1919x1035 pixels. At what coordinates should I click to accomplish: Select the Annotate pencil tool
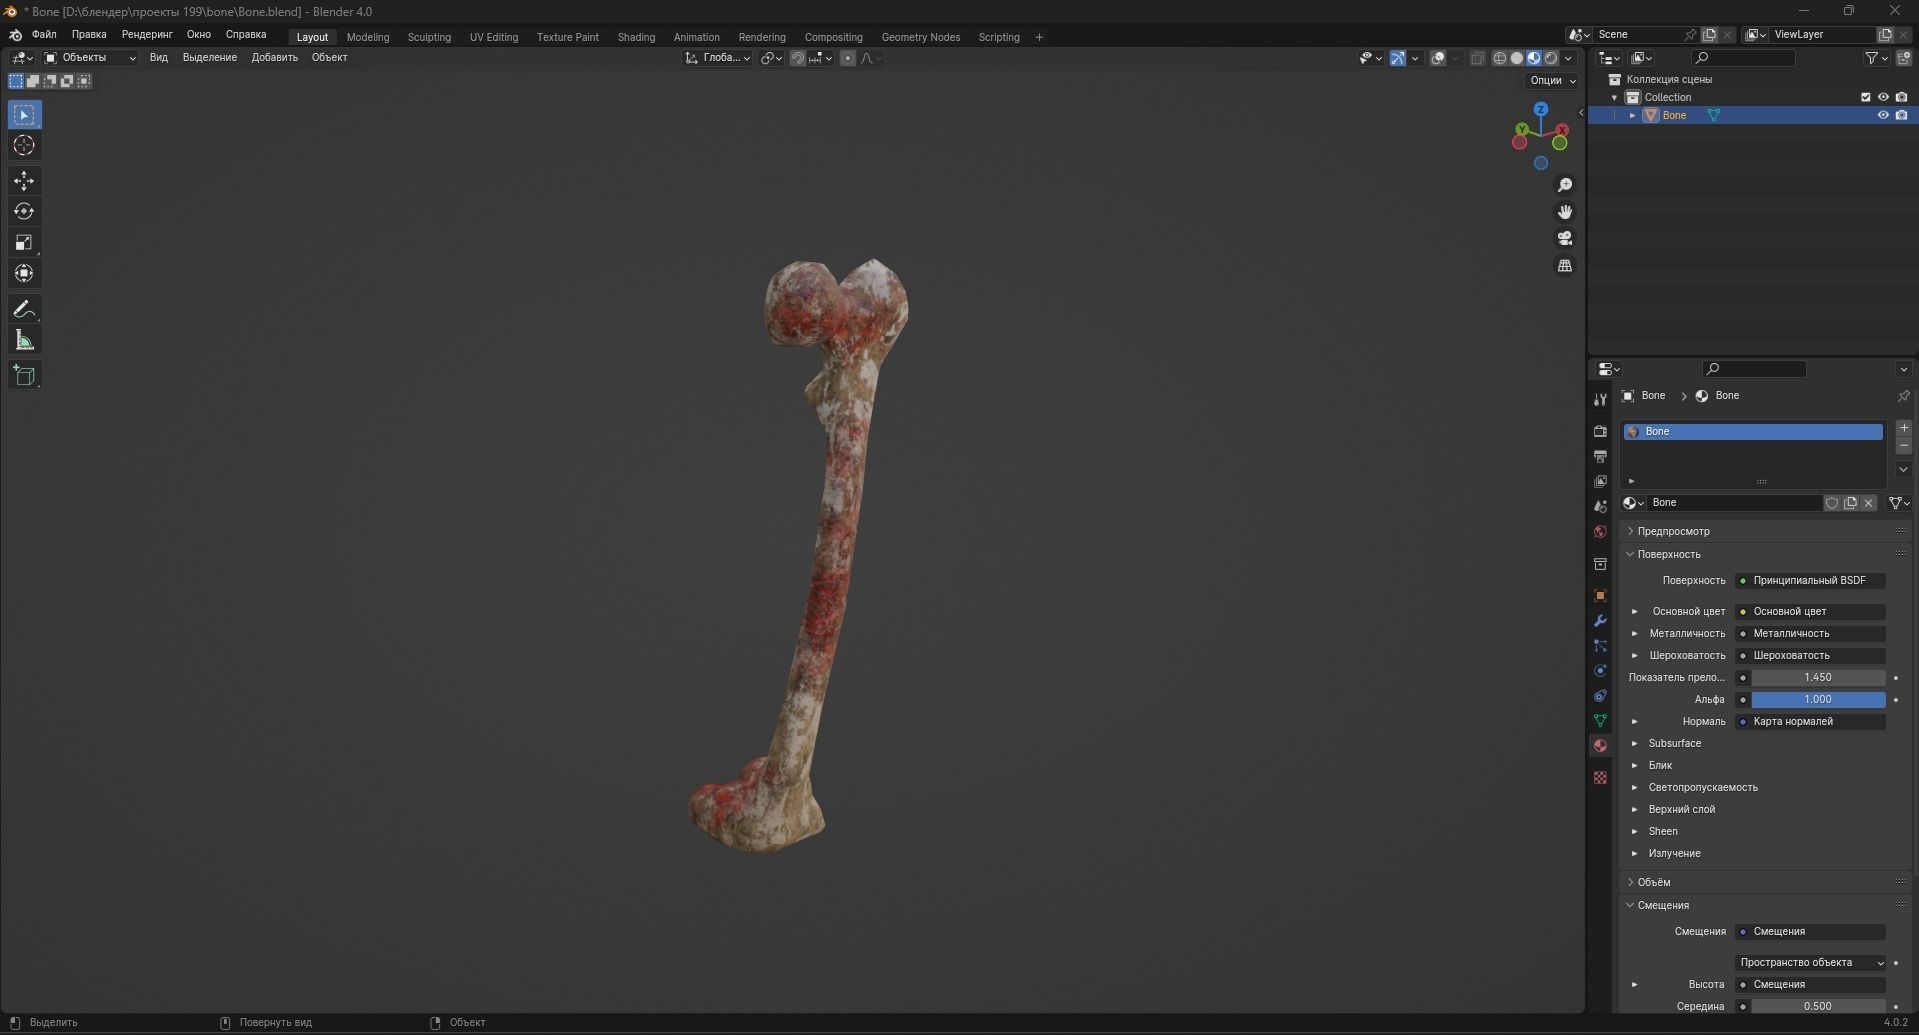pos(24,310)
